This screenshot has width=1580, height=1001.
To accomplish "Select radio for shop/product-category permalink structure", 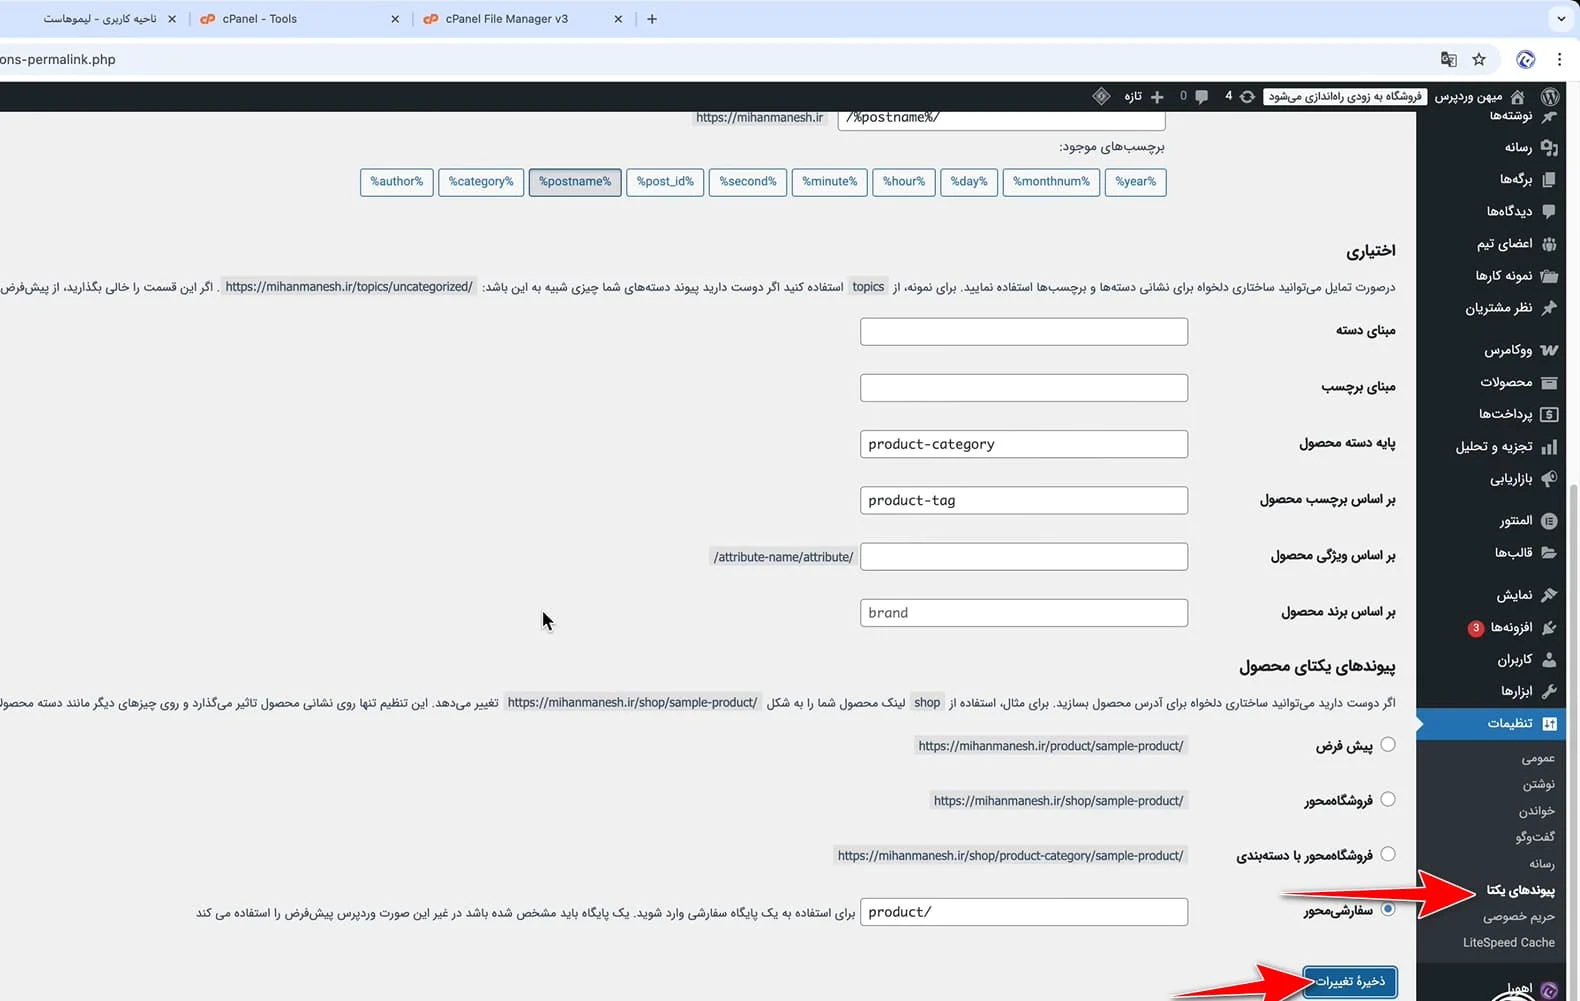I will 1388,855.
